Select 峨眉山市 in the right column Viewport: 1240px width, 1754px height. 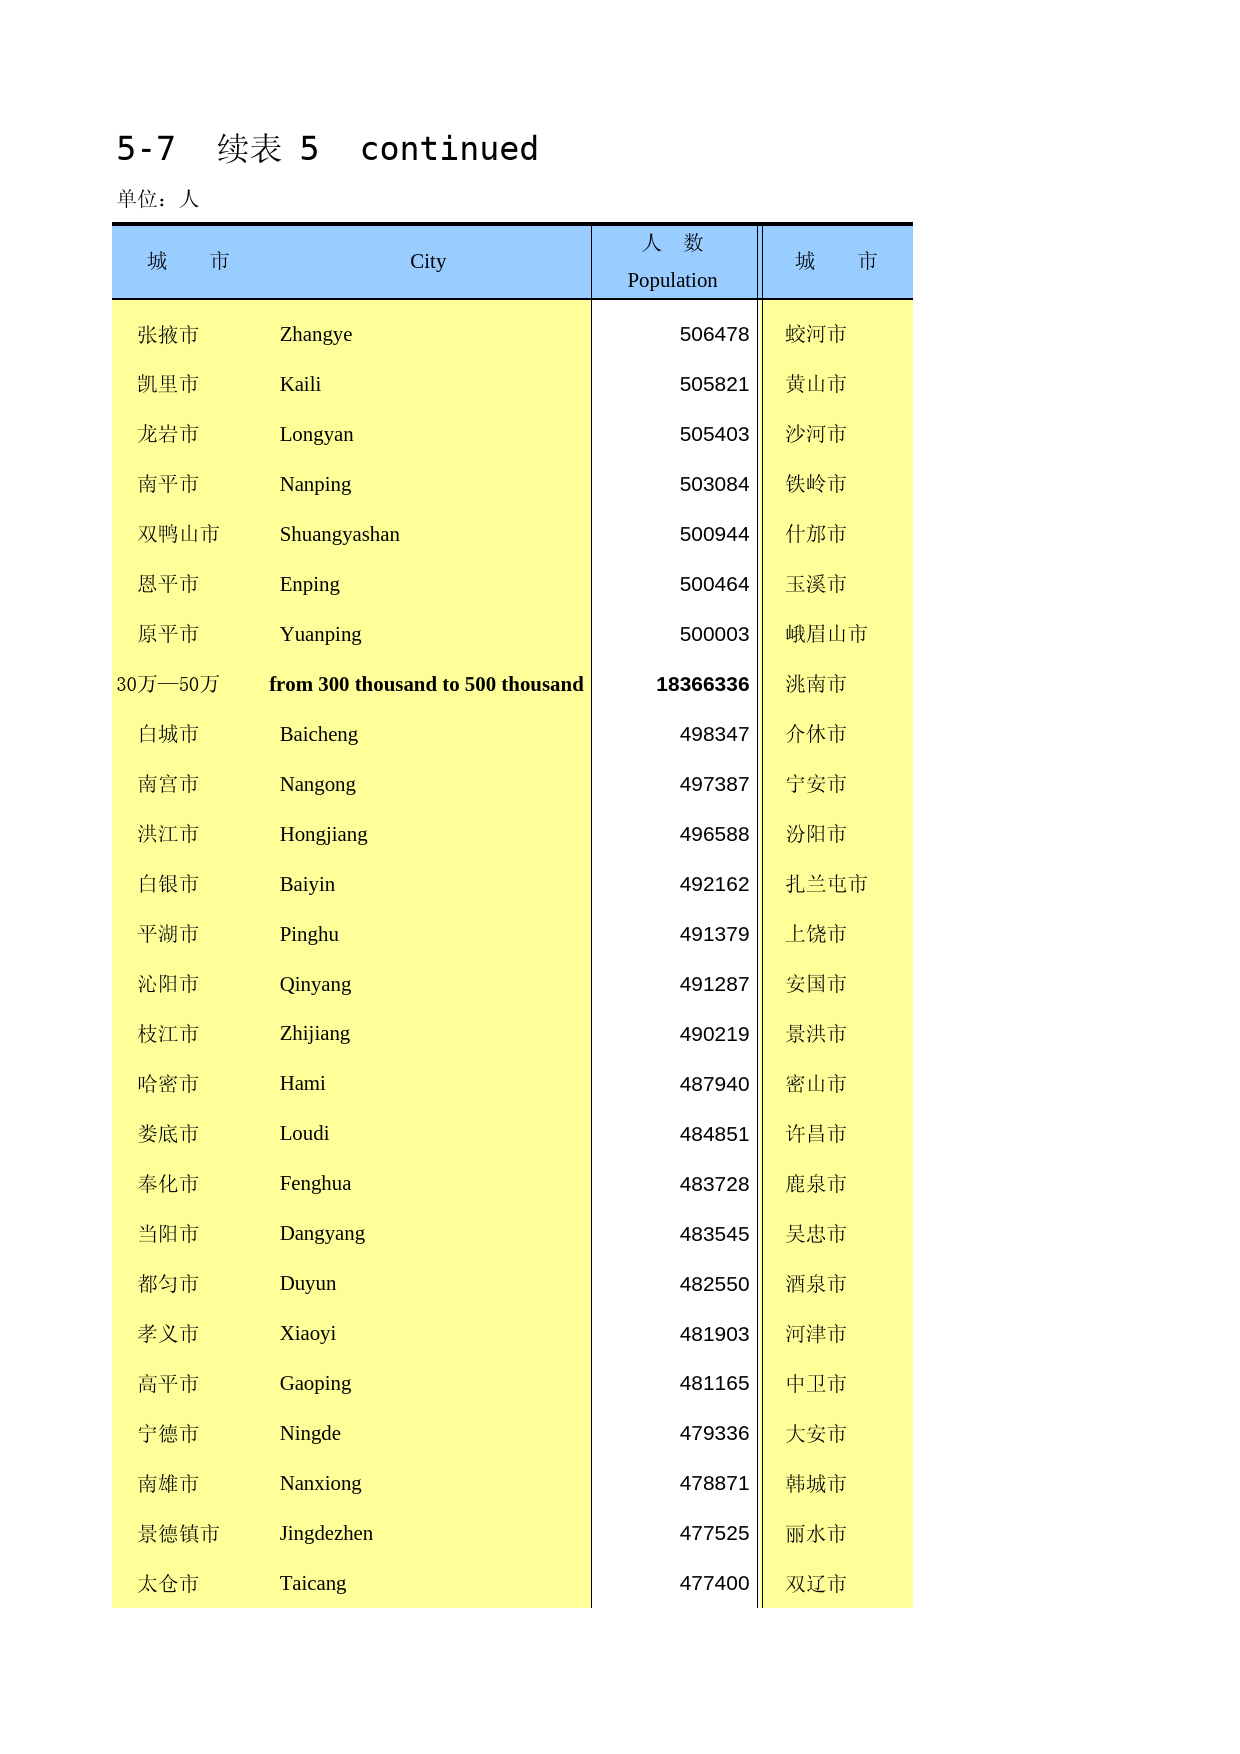[826, 634]
